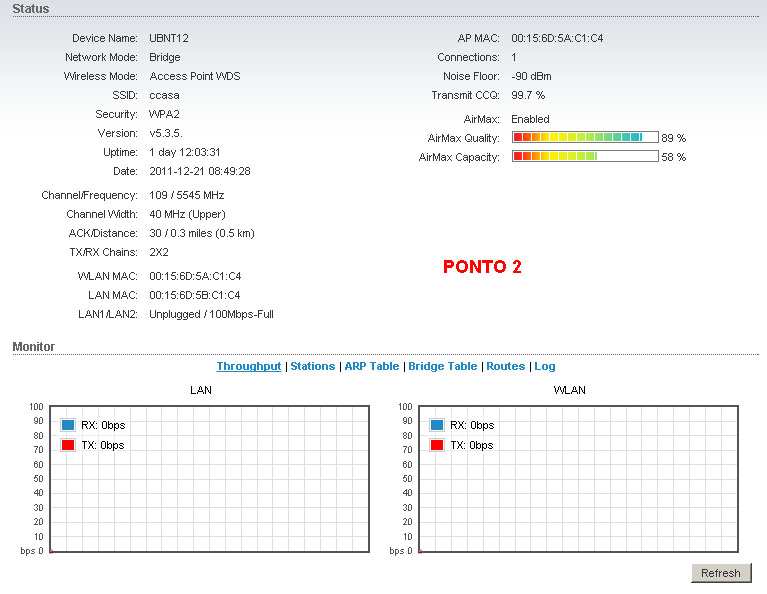
Task: Click the channel width 40 MHz (Upper)
Action: point(187,215)
